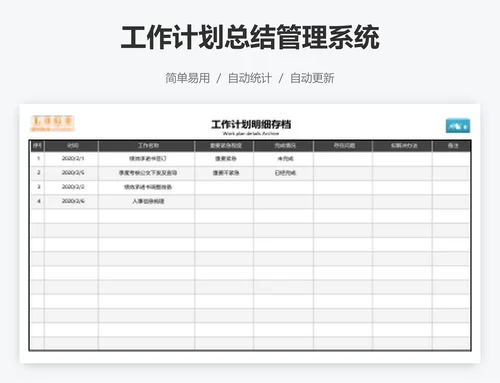
Task: Click the orange LOGO image
Action: [53, 124]
